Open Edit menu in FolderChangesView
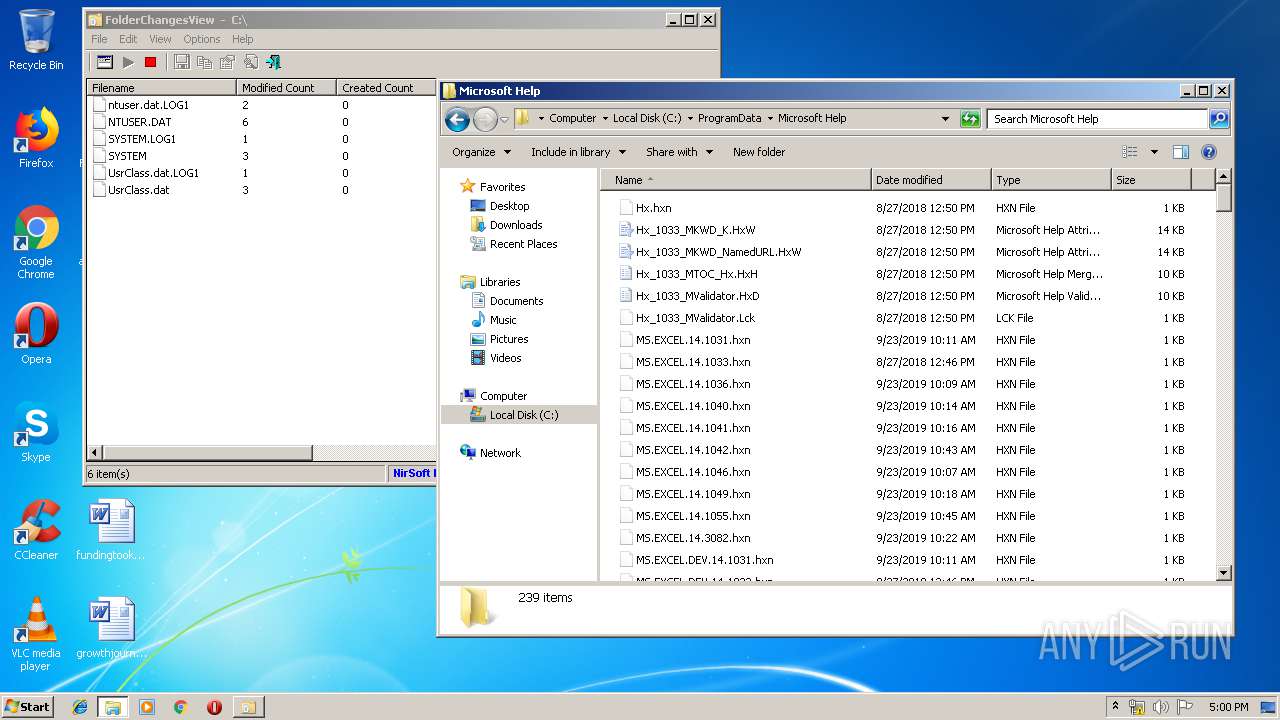 (x=128, y=39)
